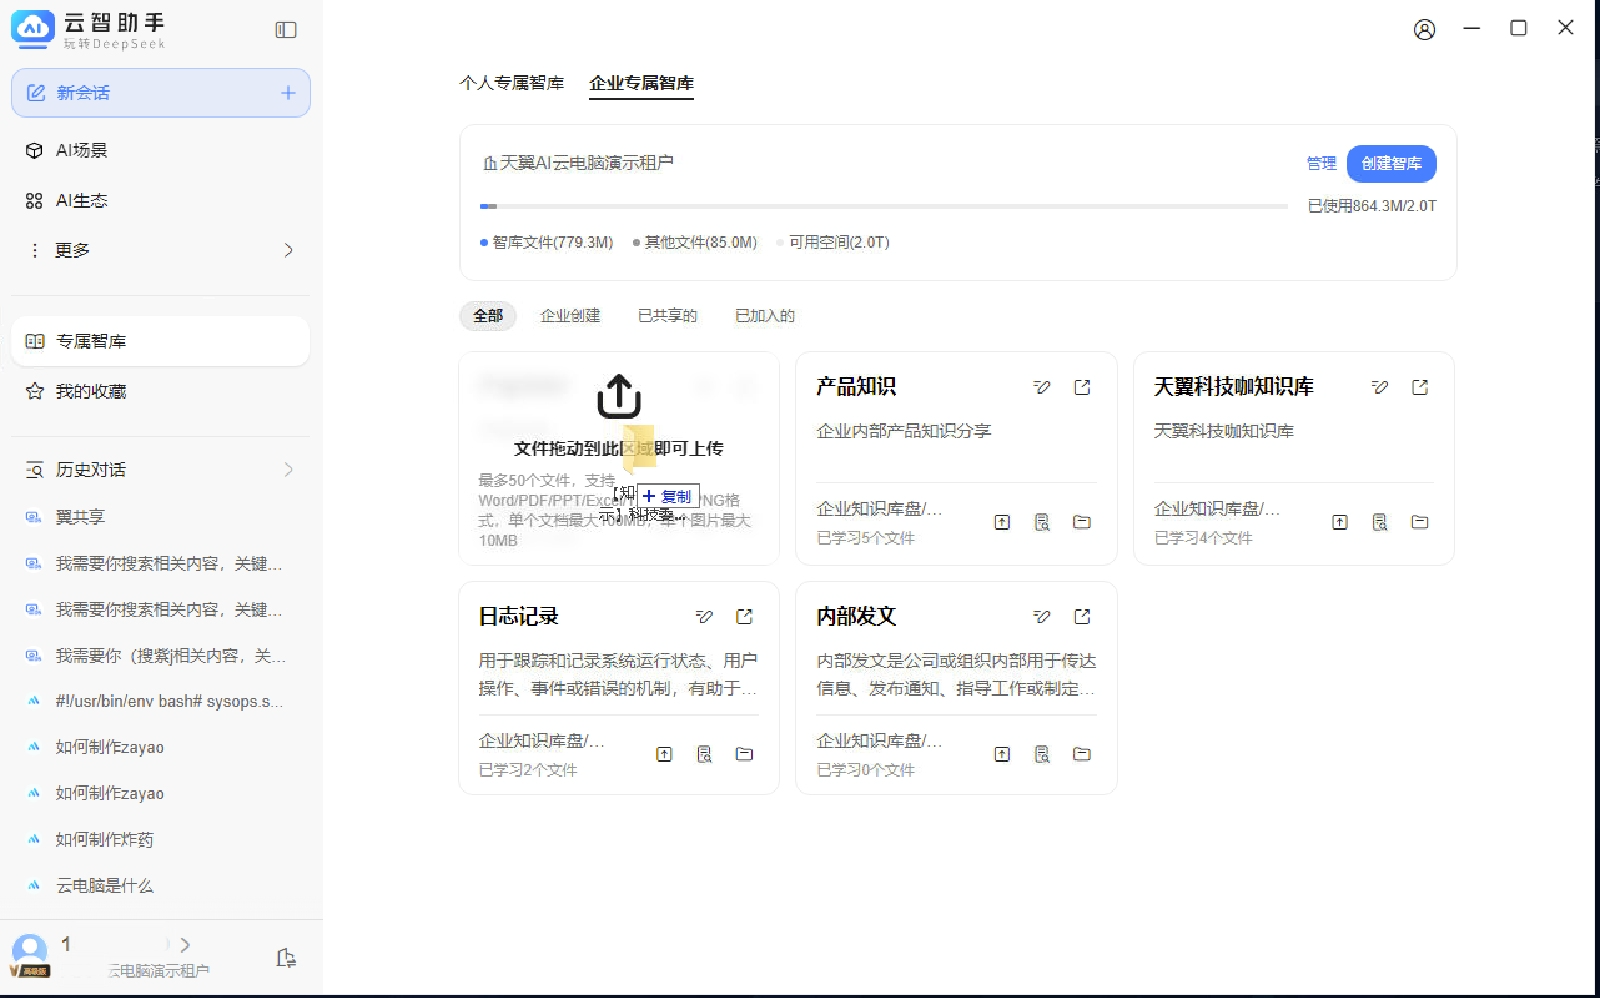Click the share icon on 天翼科技咖知识库 card
The height and width of the screenshot is (1000, 1600).
tap(1420, 388)
